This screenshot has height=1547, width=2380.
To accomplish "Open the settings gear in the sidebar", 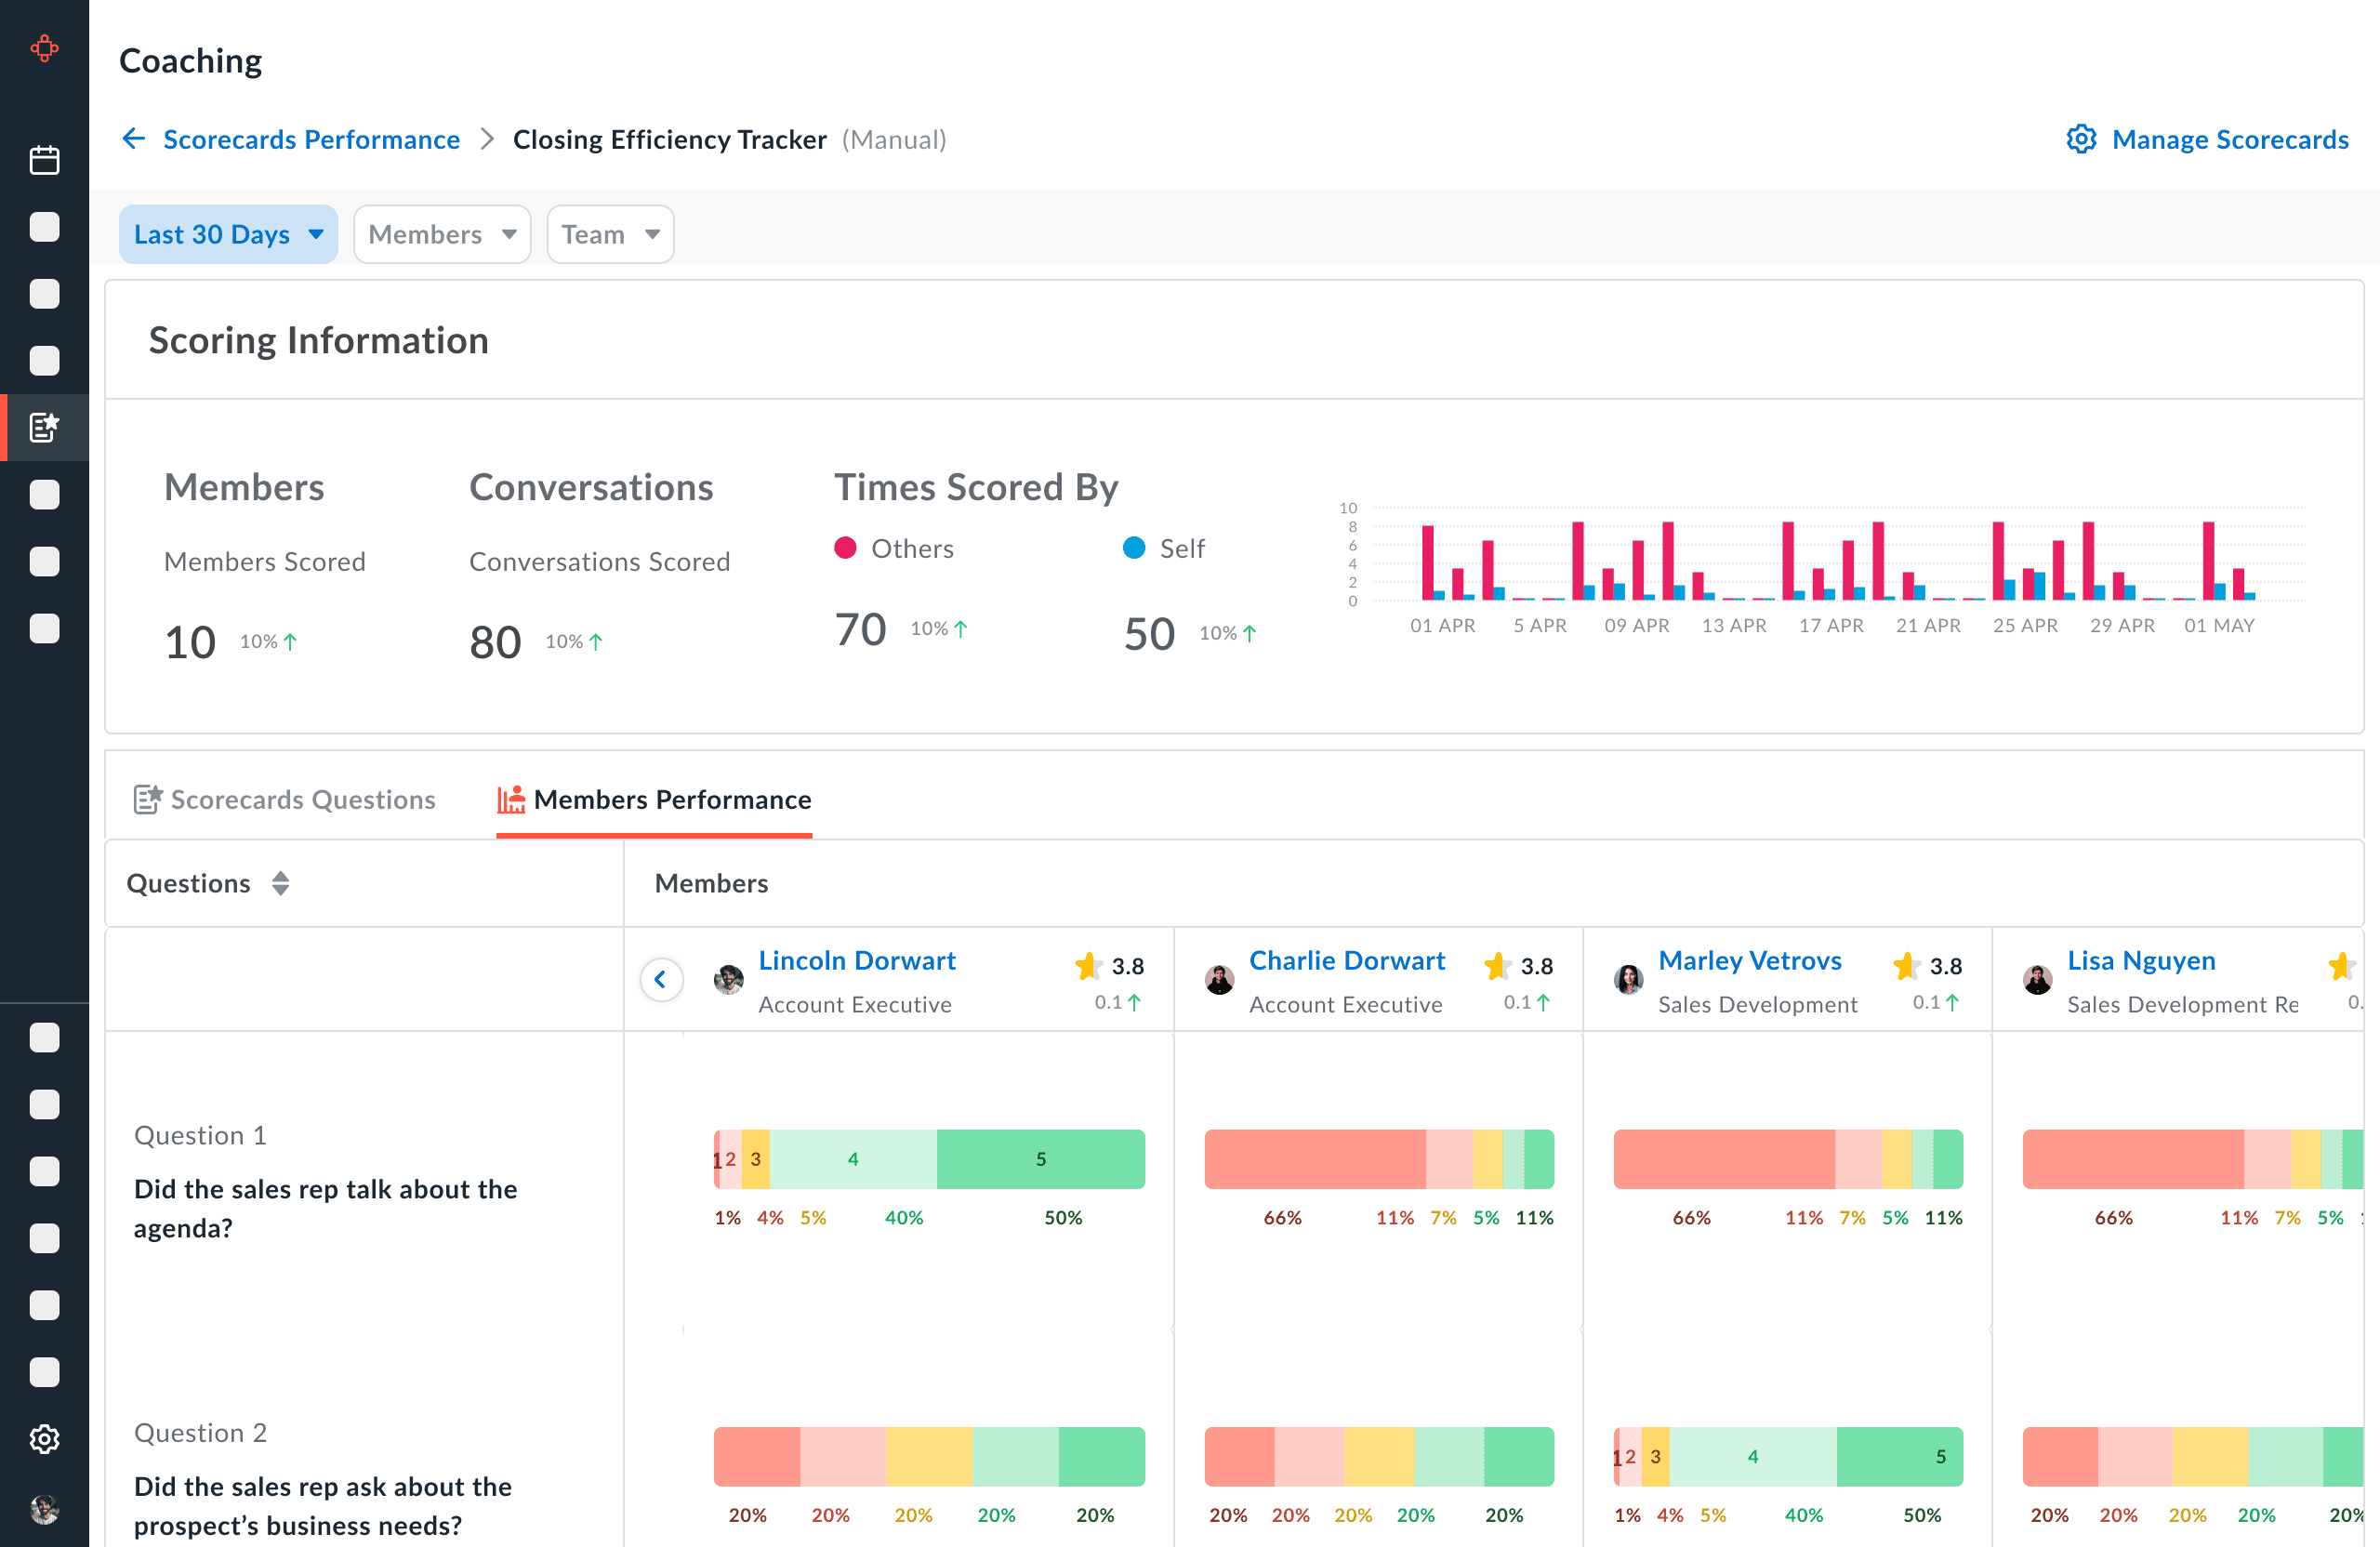I will point(44,1439).
